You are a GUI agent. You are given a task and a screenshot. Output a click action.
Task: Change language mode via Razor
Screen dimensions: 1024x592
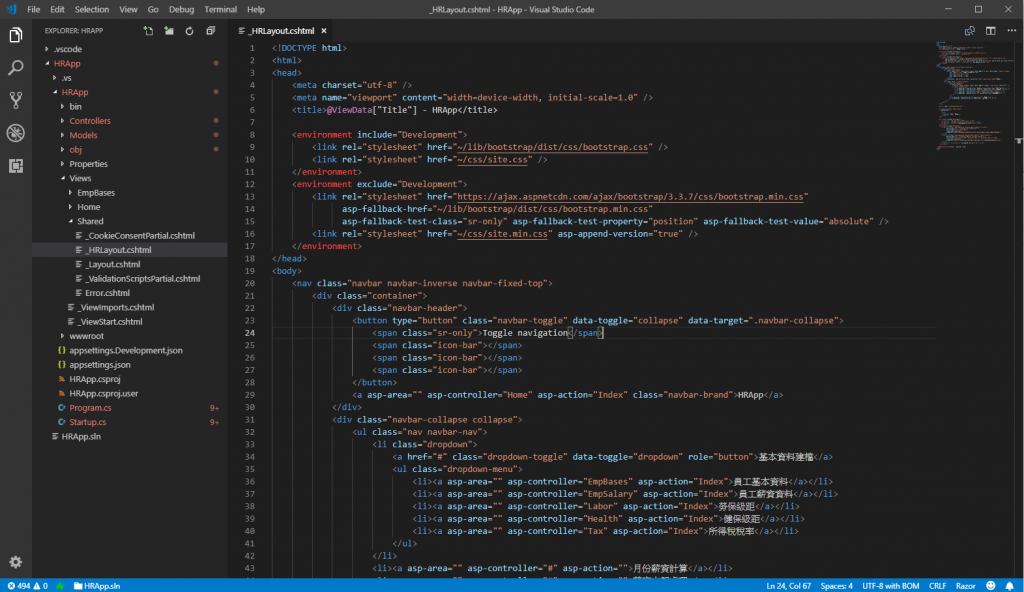tap(965, 586)
